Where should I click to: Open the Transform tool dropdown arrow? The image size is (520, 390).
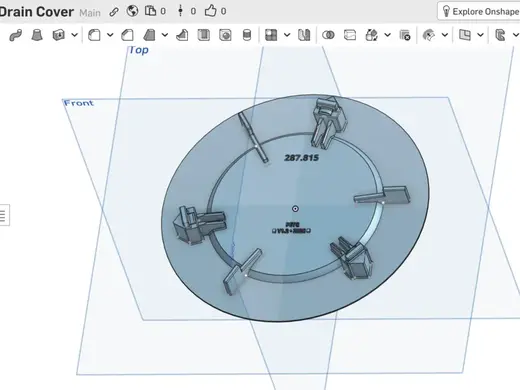click(387, 35)
